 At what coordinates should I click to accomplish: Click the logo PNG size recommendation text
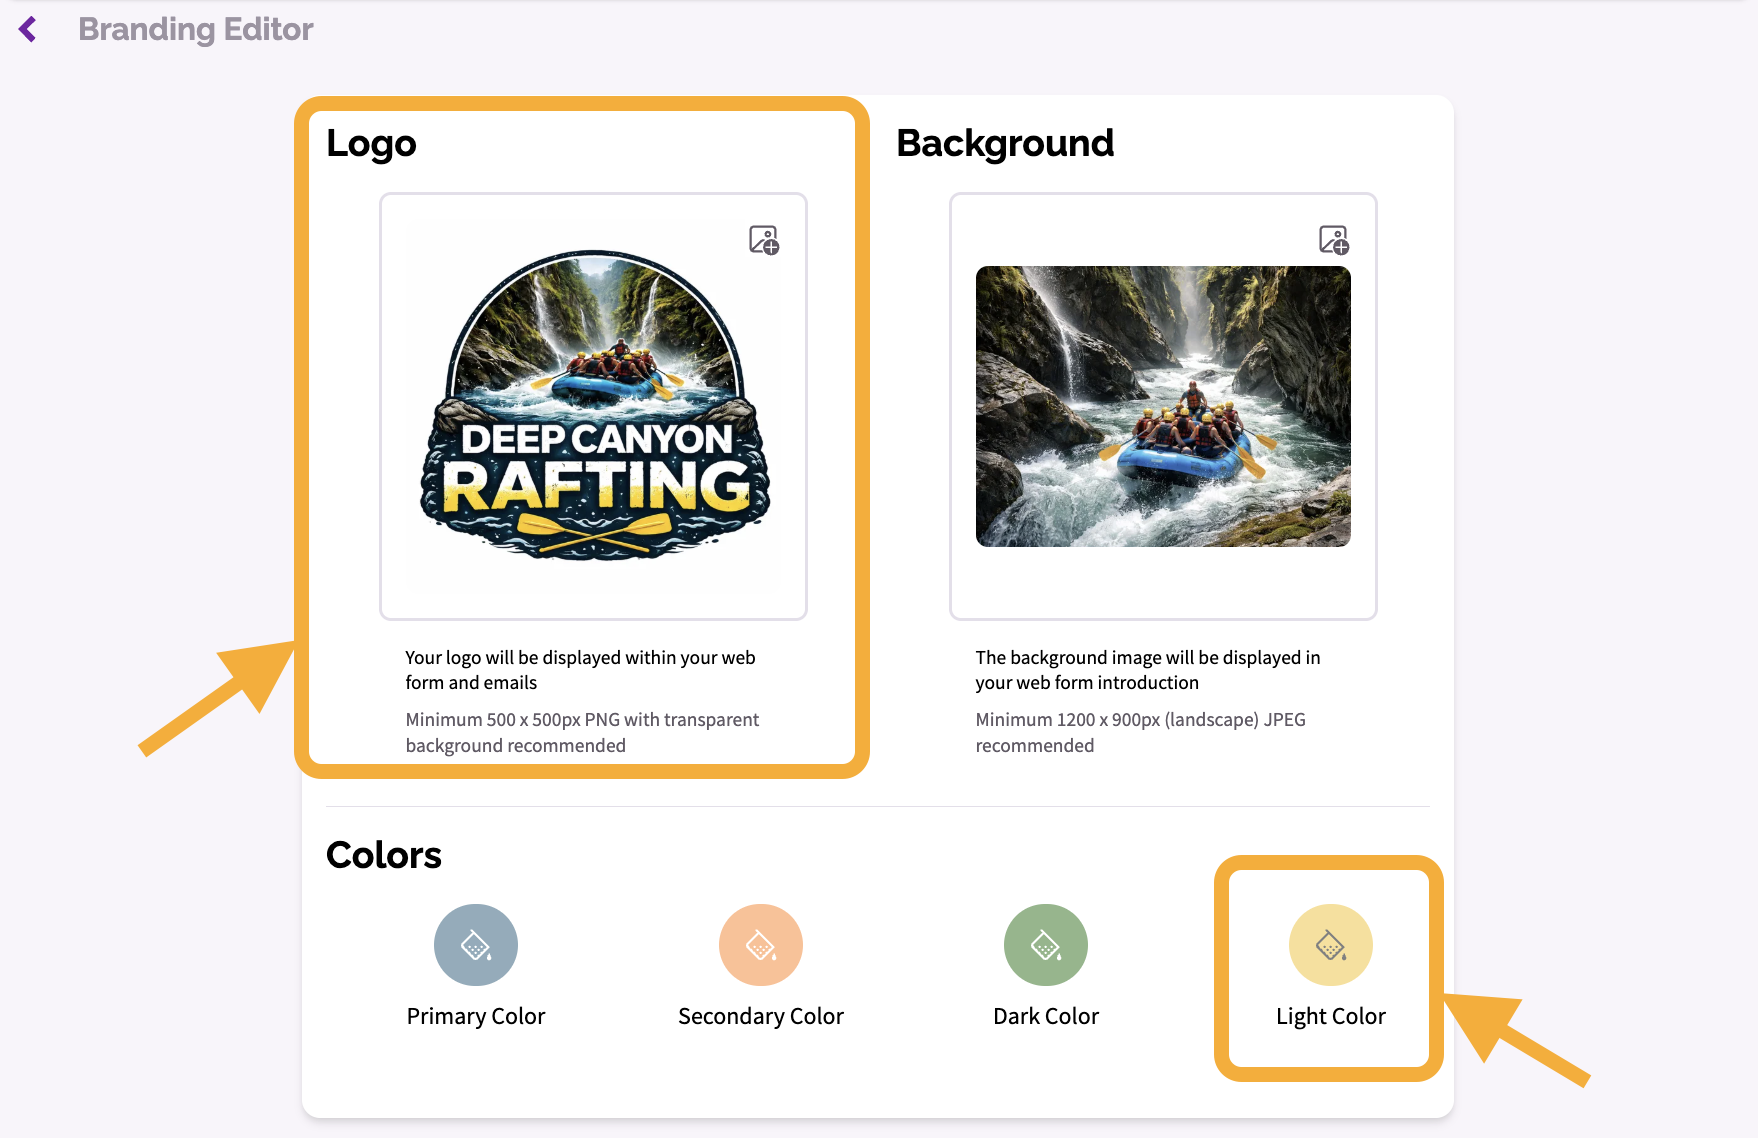pos(582,732)
